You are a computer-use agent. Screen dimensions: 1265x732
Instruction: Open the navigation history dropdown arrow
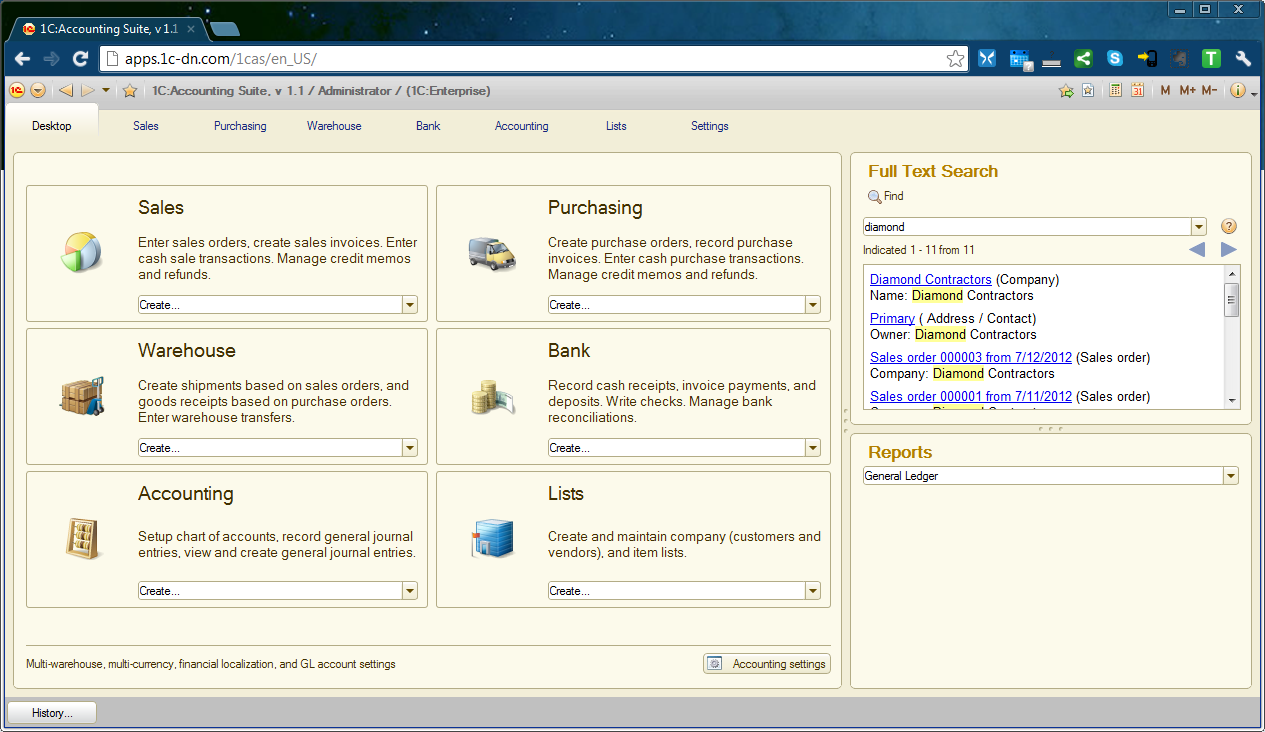point(106,91)
